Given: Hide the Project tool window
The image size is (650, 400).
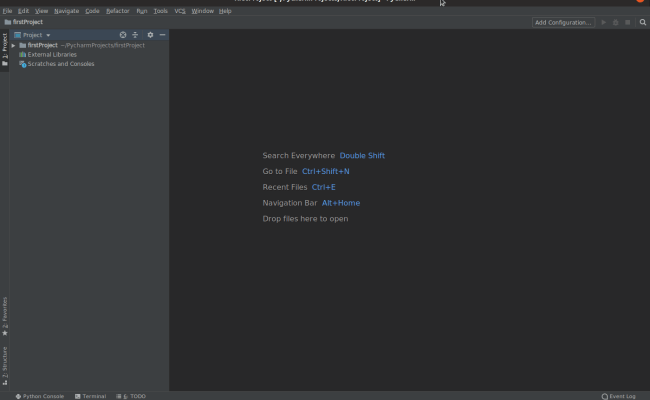Looking at the screenshot, I should 162,35.
